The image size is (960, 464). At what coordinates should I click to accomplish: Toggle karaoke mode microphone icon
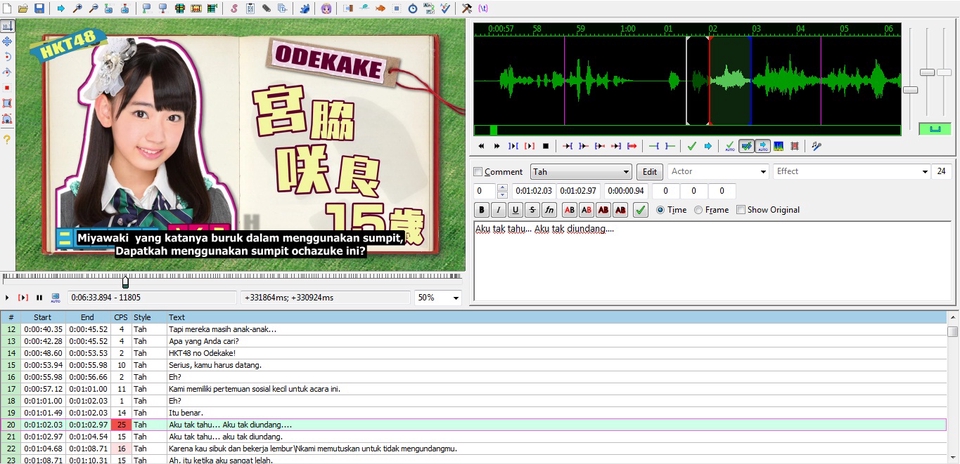[x=816, y=146]
